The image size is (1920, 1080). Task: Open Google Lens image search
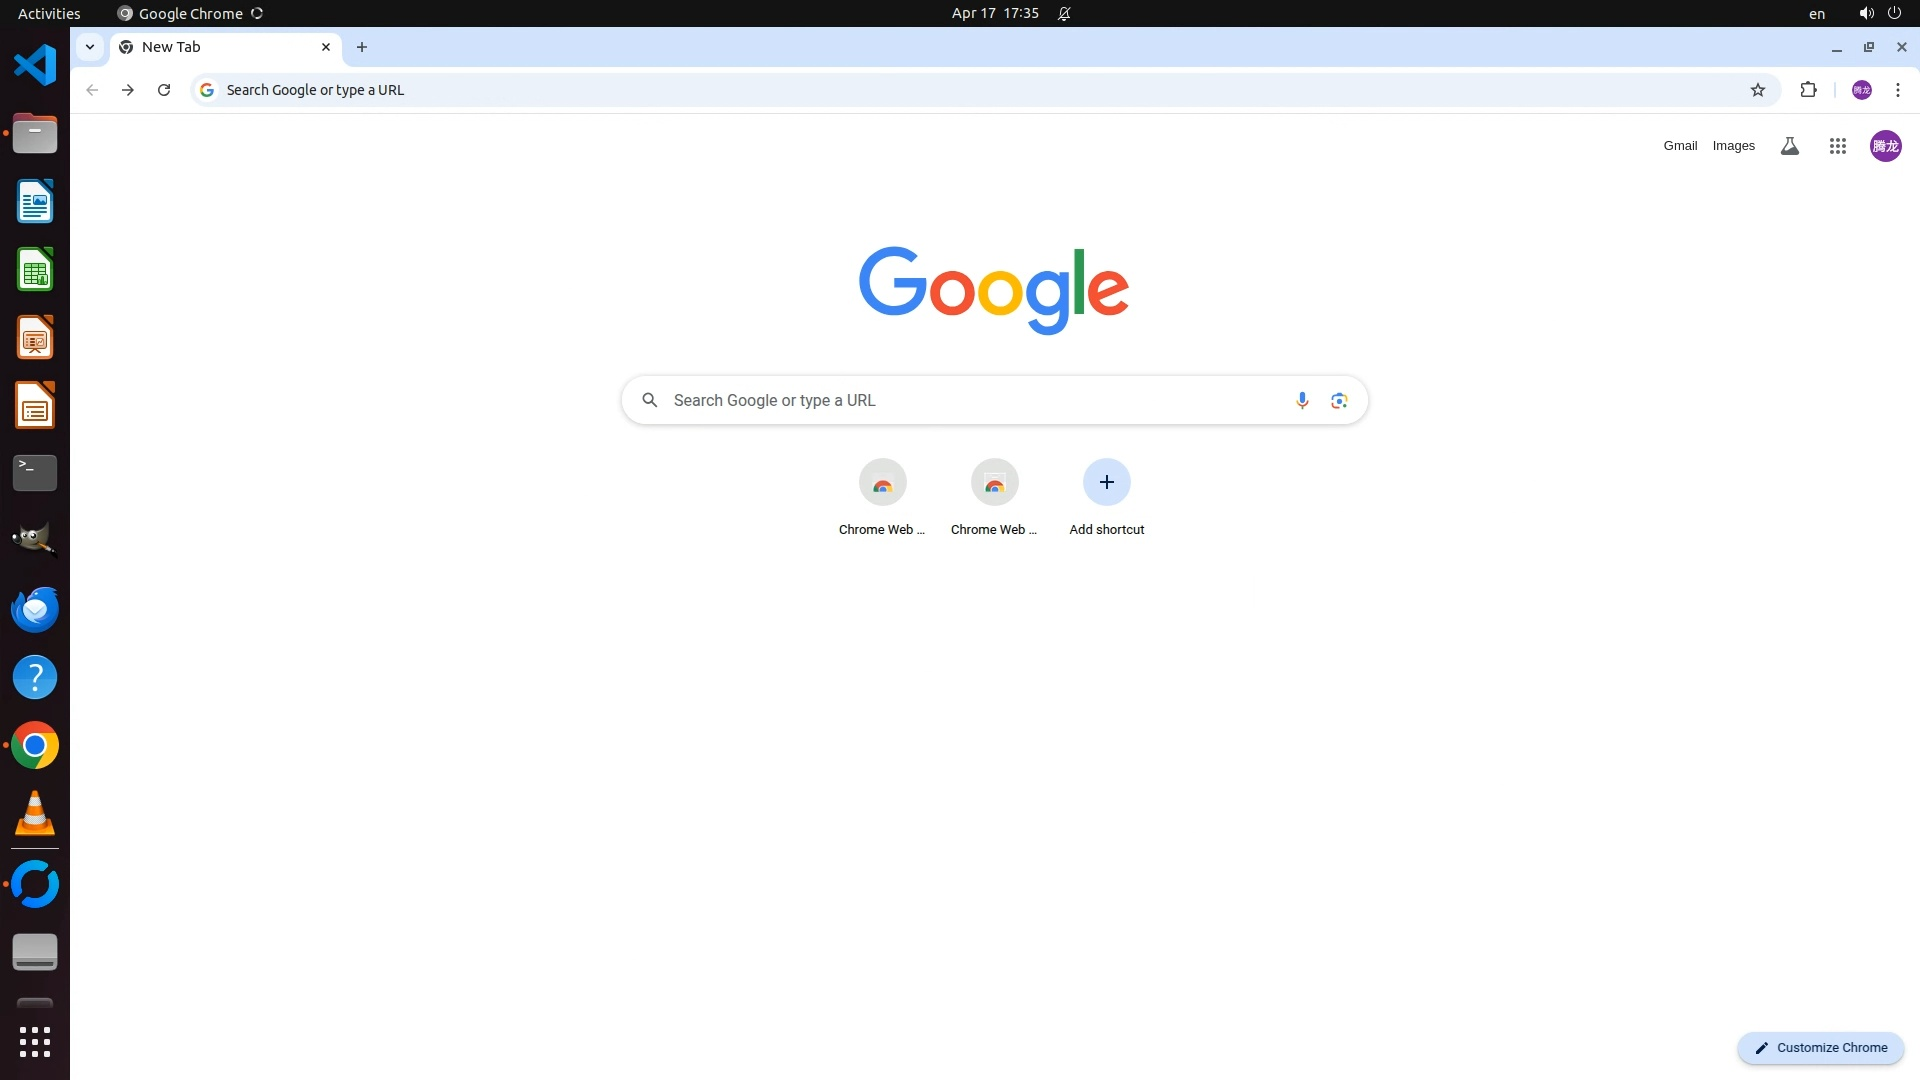click(x=1339, y=400)
